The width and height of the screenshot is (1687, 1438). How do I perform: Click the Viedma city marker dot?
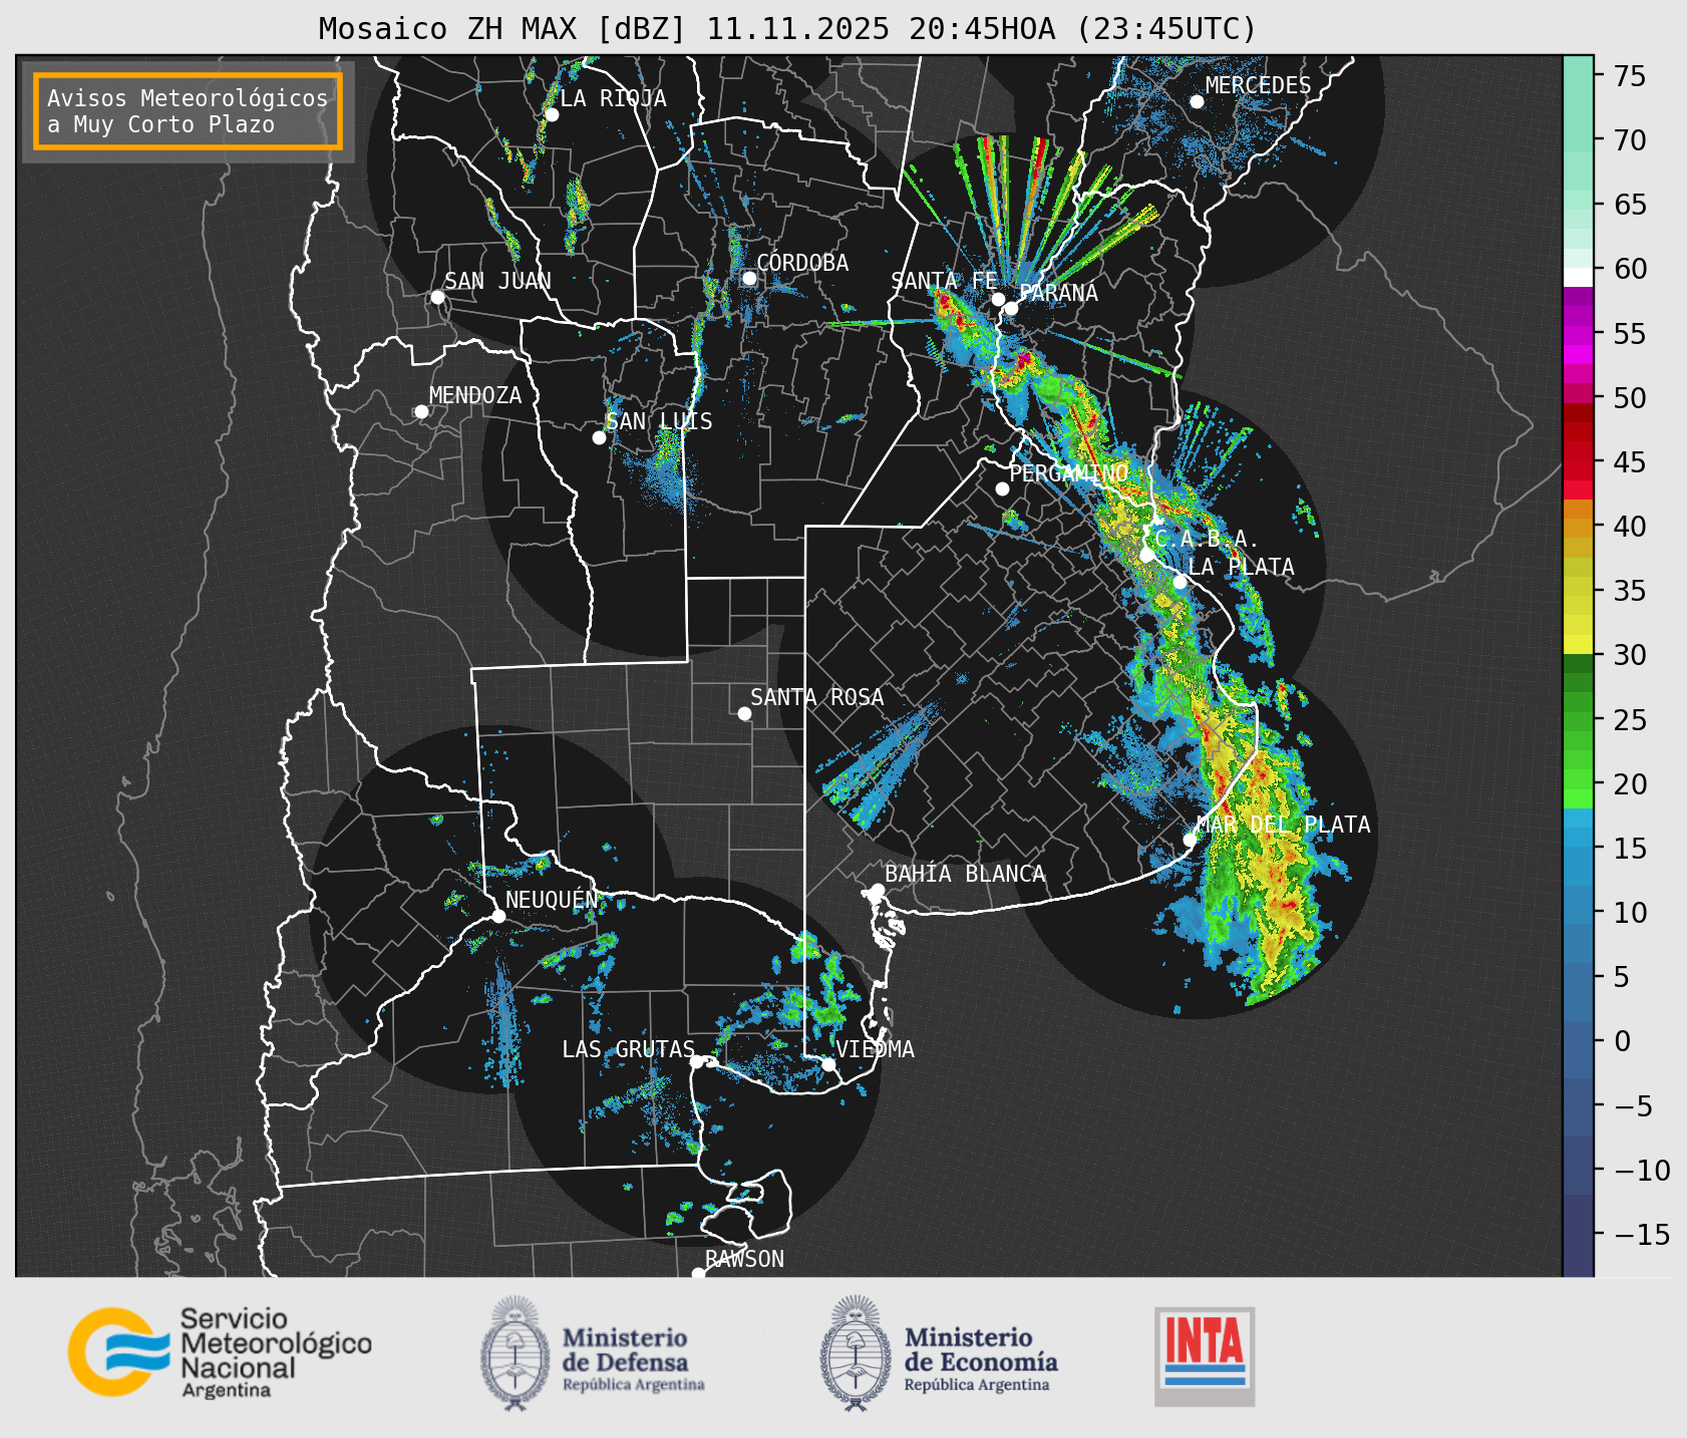point(829,1064)
